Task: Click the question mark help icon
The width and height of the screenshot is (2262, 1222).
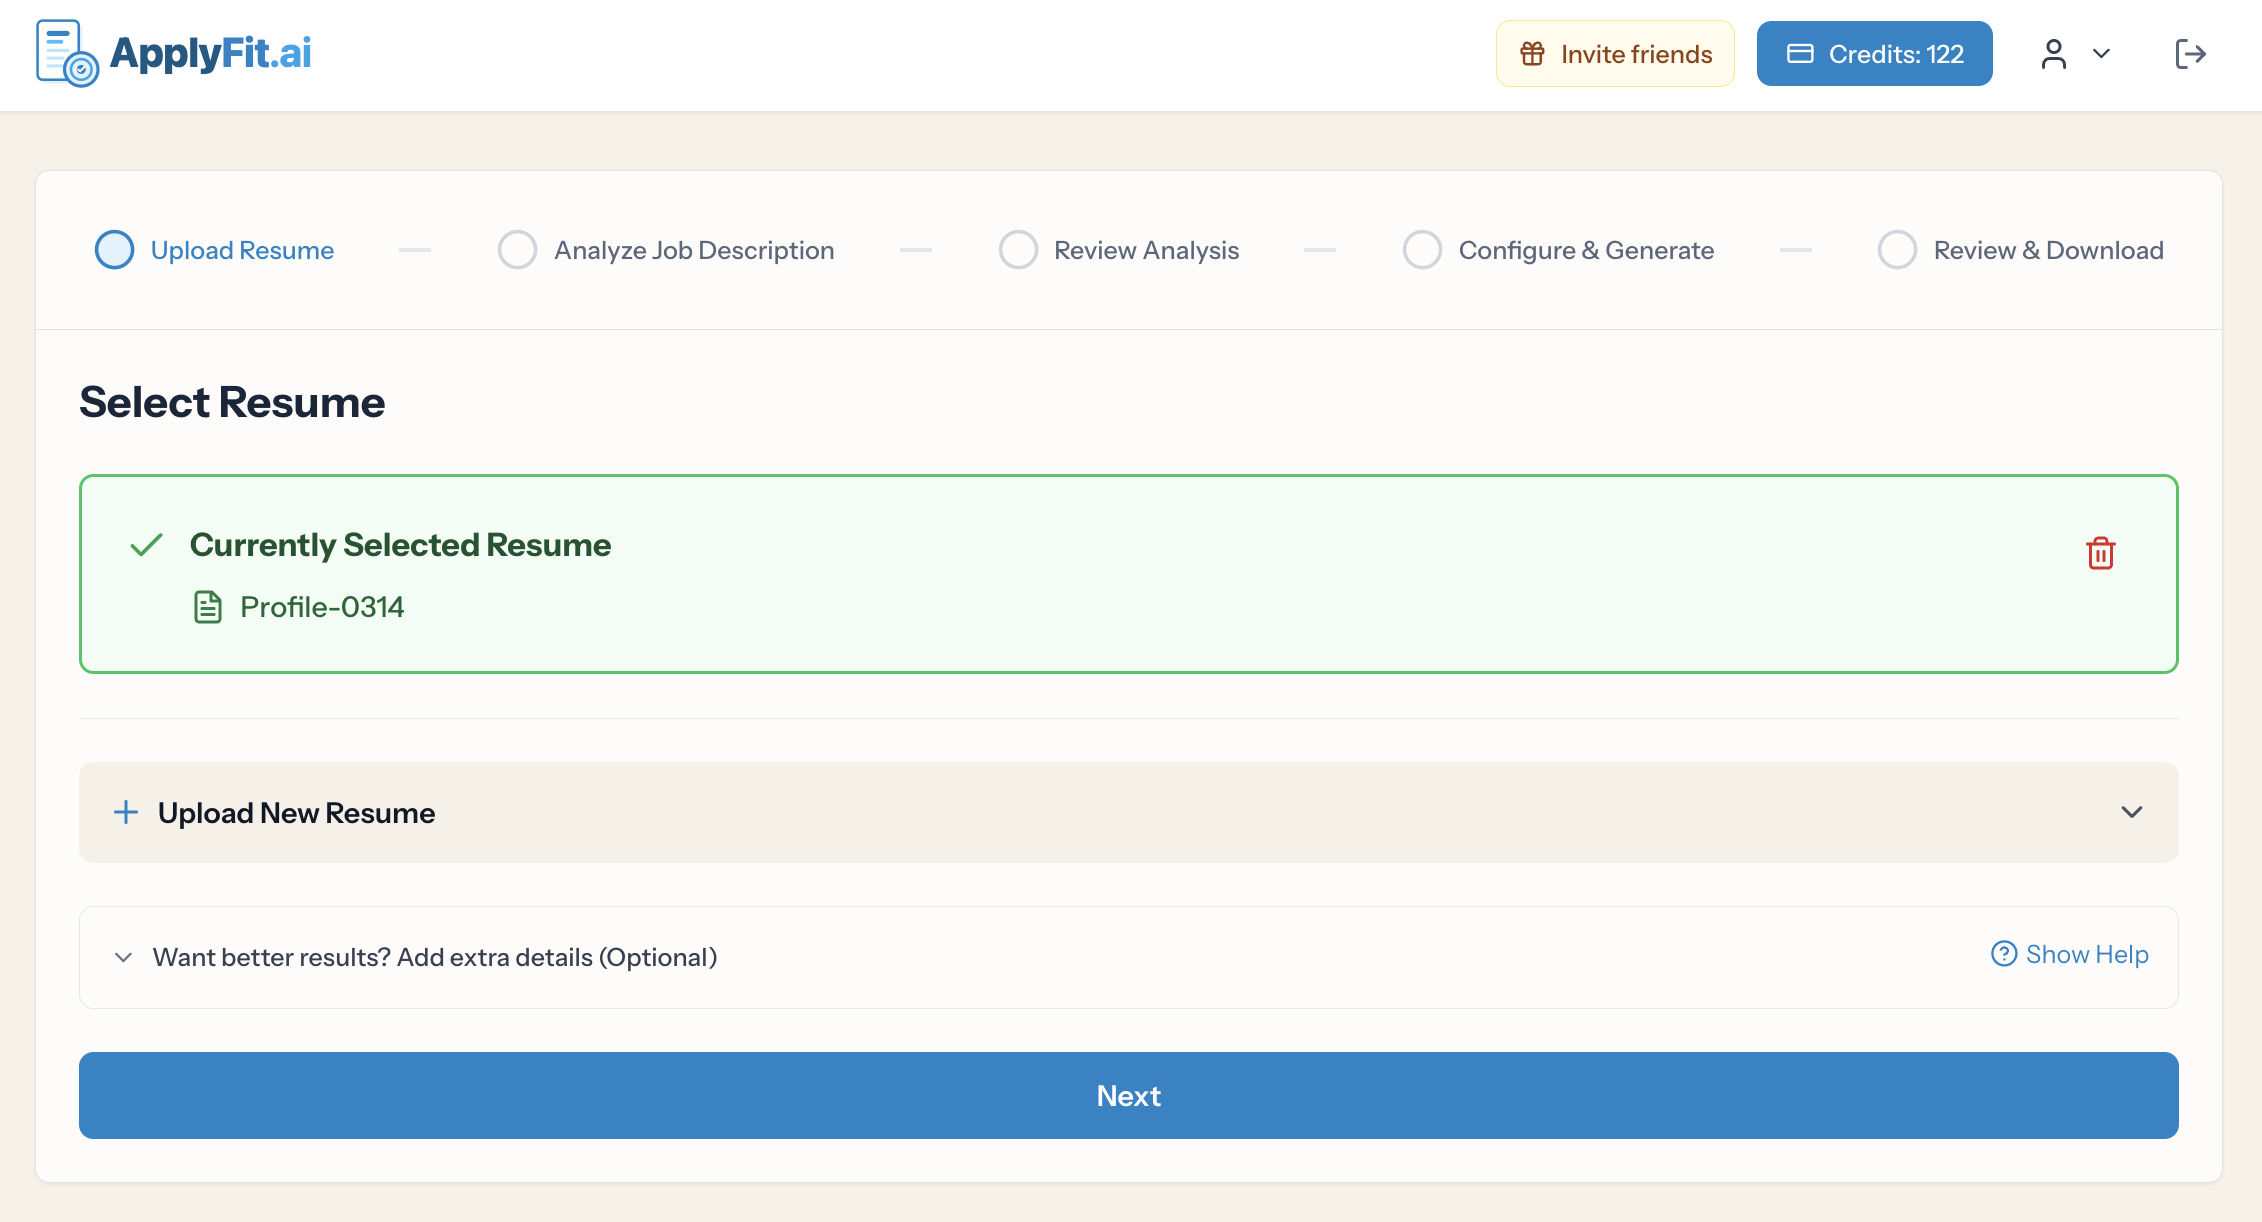Action: (x=2003, y=954)
